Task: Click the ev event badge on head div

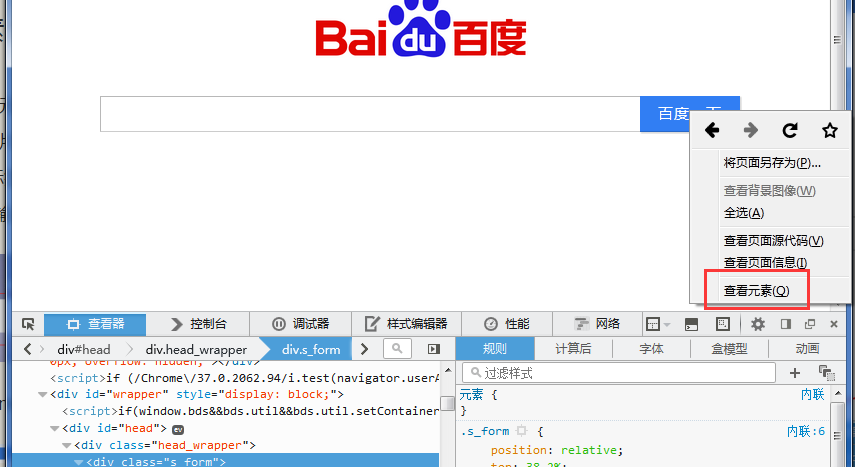Action: [x=178, y=429]
